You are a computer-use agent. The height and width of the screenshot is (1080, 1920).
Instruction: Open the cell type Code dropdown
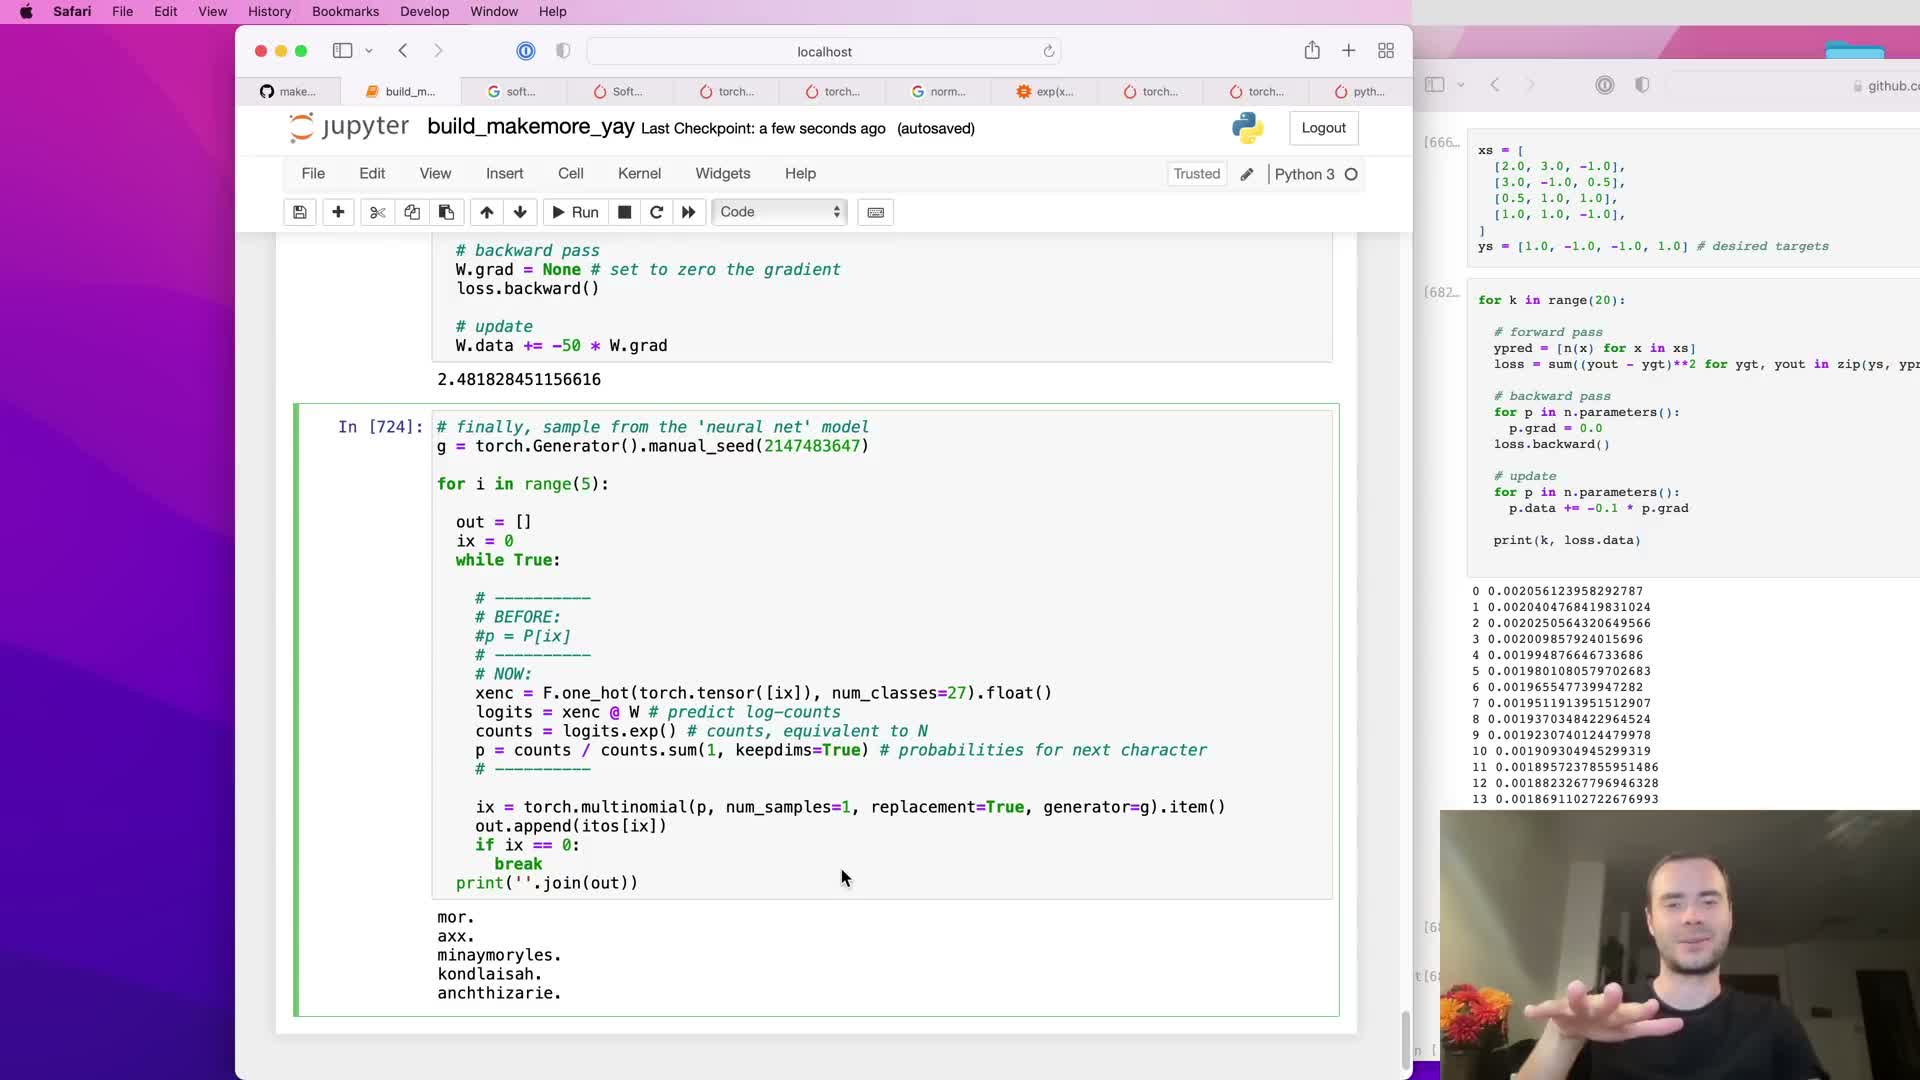click(779, 212)
